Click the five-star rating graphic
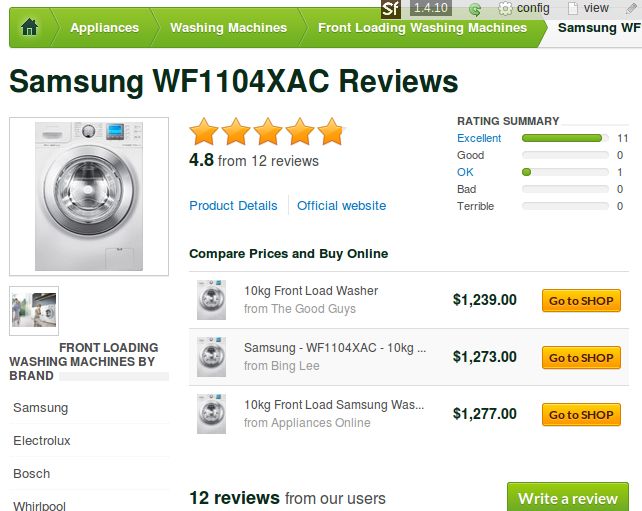The image size is (642, 511). click(267, 131)
